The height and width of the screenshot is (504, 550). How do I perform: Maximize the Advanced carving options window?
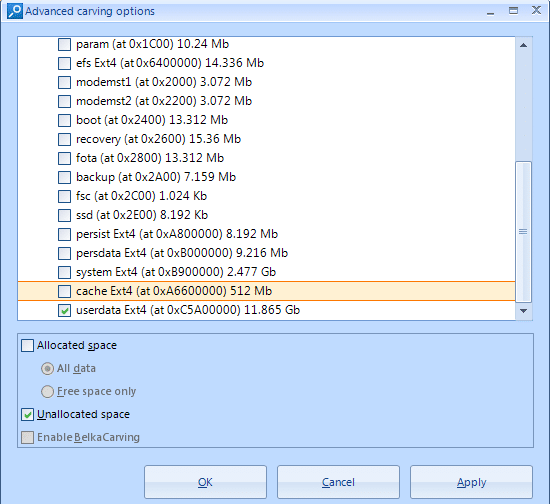pos(513,11)
